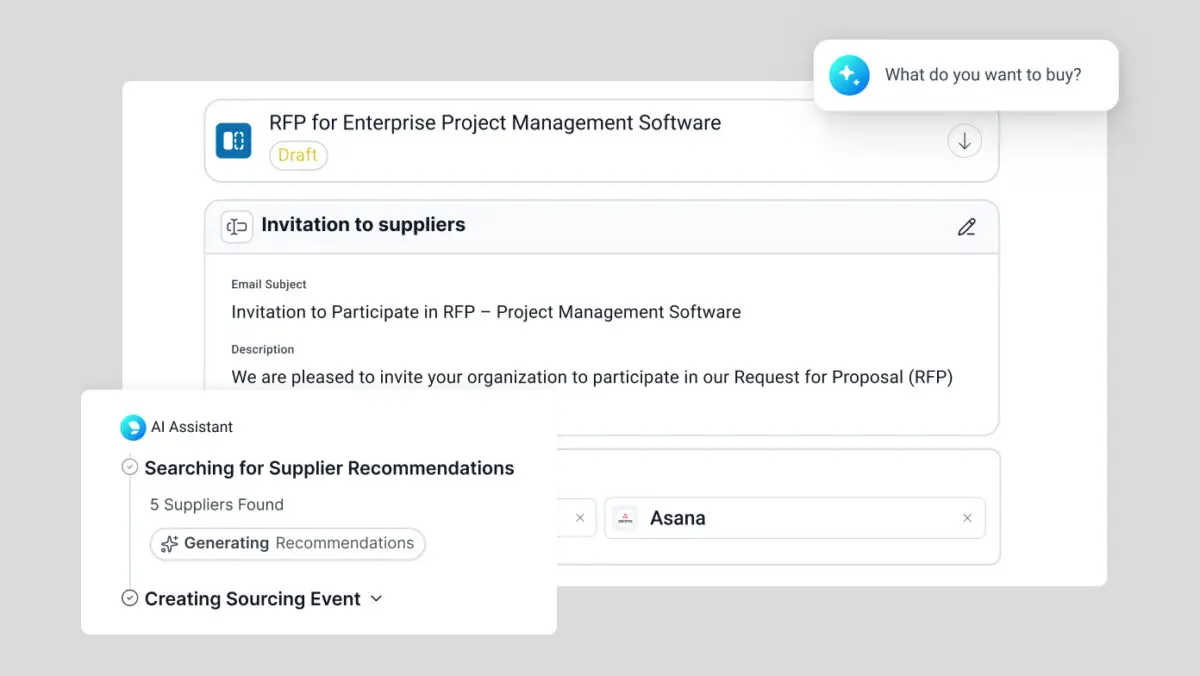Click the 'What do you want to buy?' field
Image resolution: width=1200 pixels, height=676 pixels.
pos(982,75)
